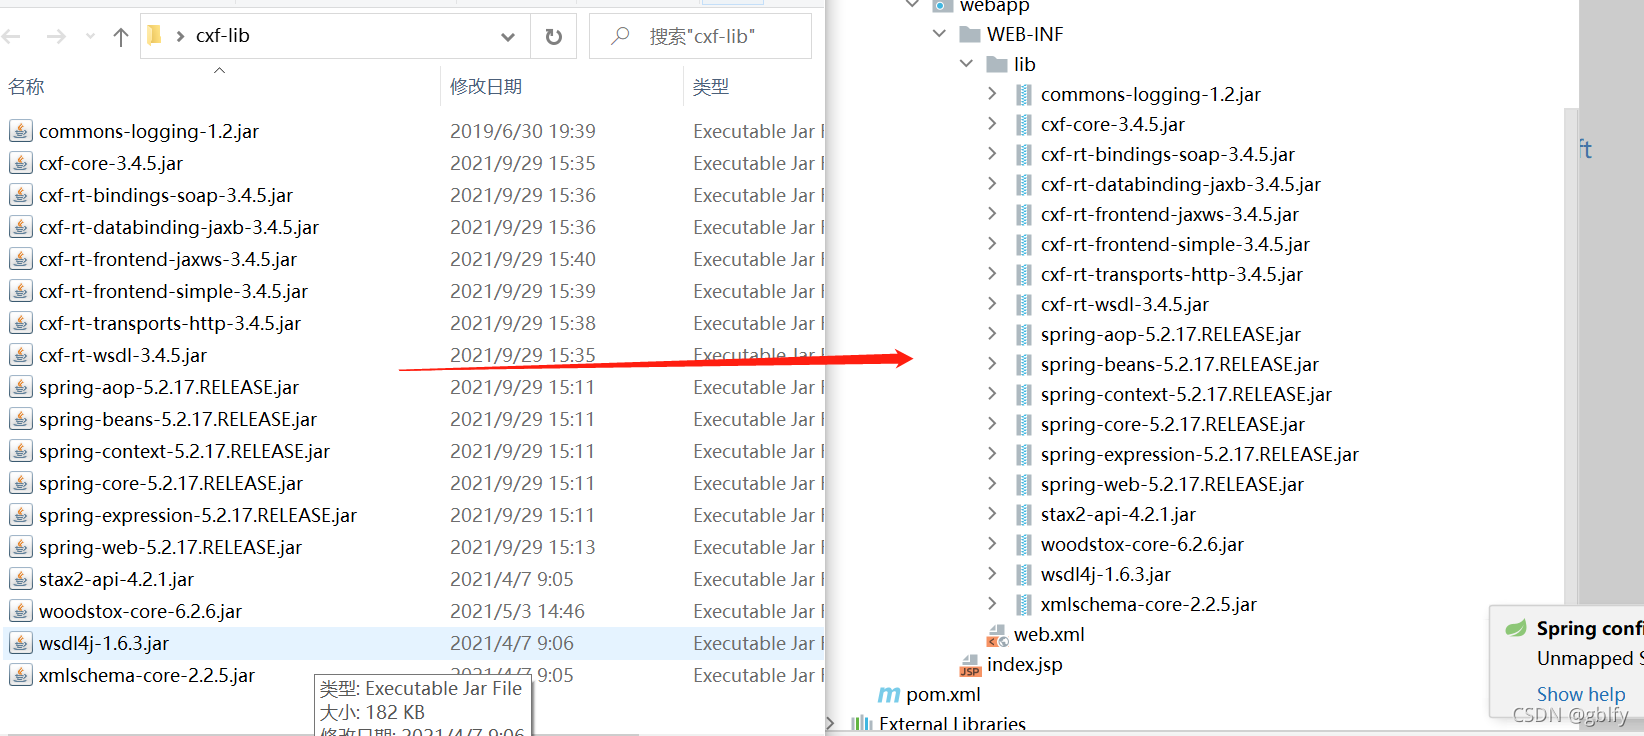The image size is (1644, 736).
Task: Click the Spring leaf icon in notification
Action: pos(1516,628)
